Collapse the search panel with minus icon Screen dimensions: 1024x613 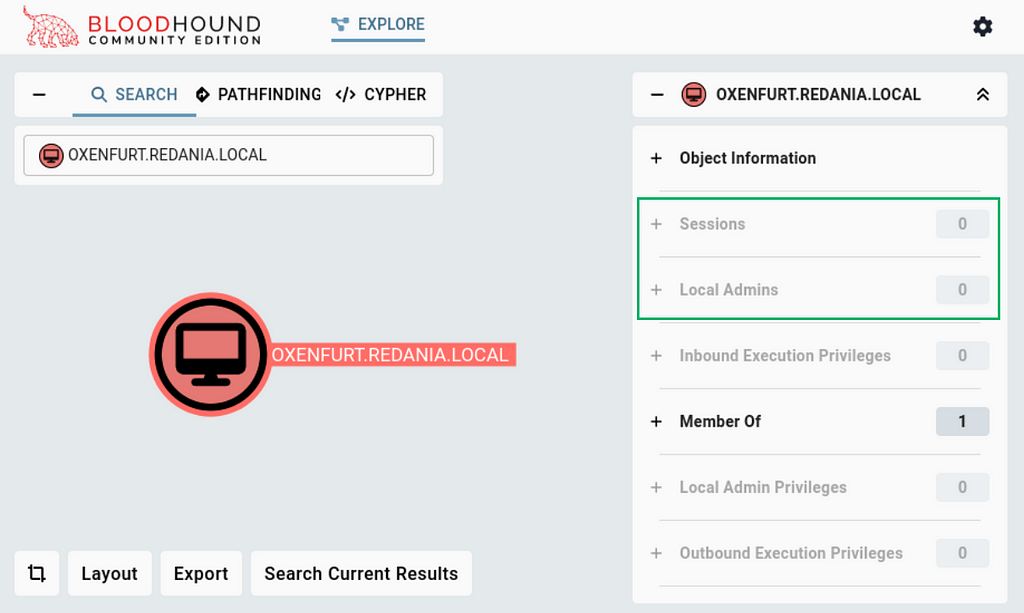pyautogui.click(x=39, y=95)
